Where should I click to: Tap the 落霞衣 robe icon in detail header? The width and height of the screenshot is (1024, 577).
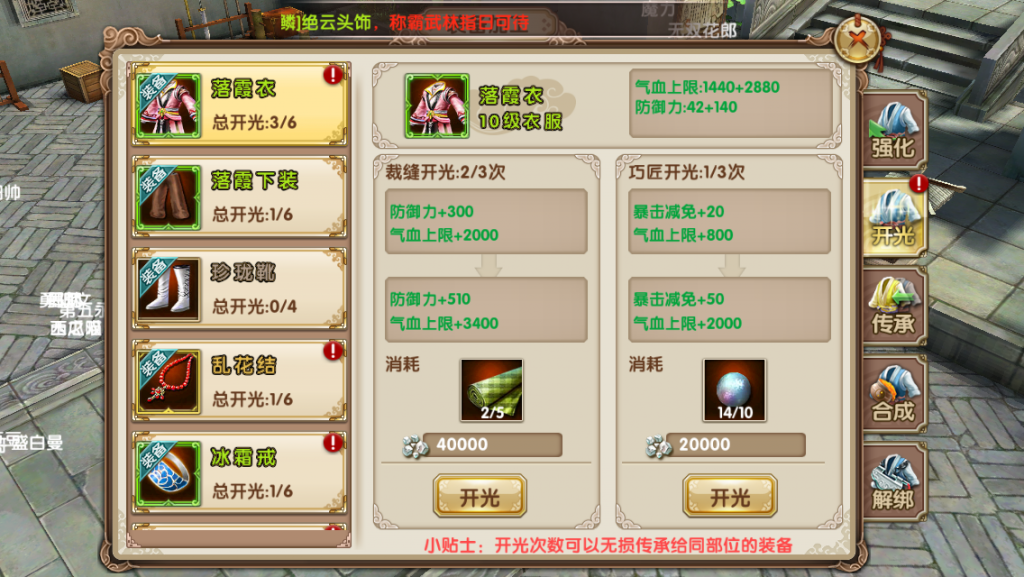click(437, 106)
